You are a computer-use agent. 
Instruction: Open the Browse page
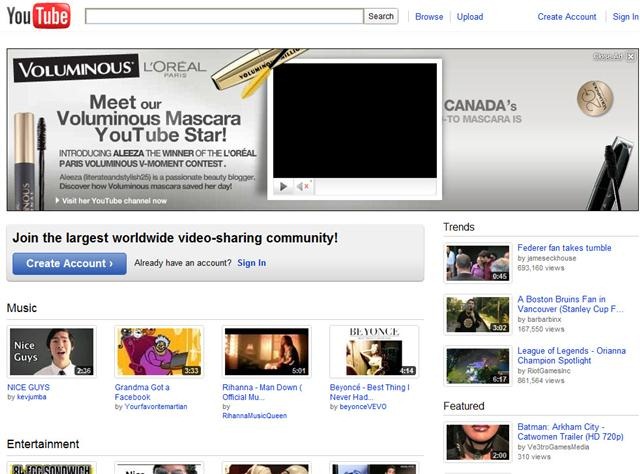pos(429,17)
